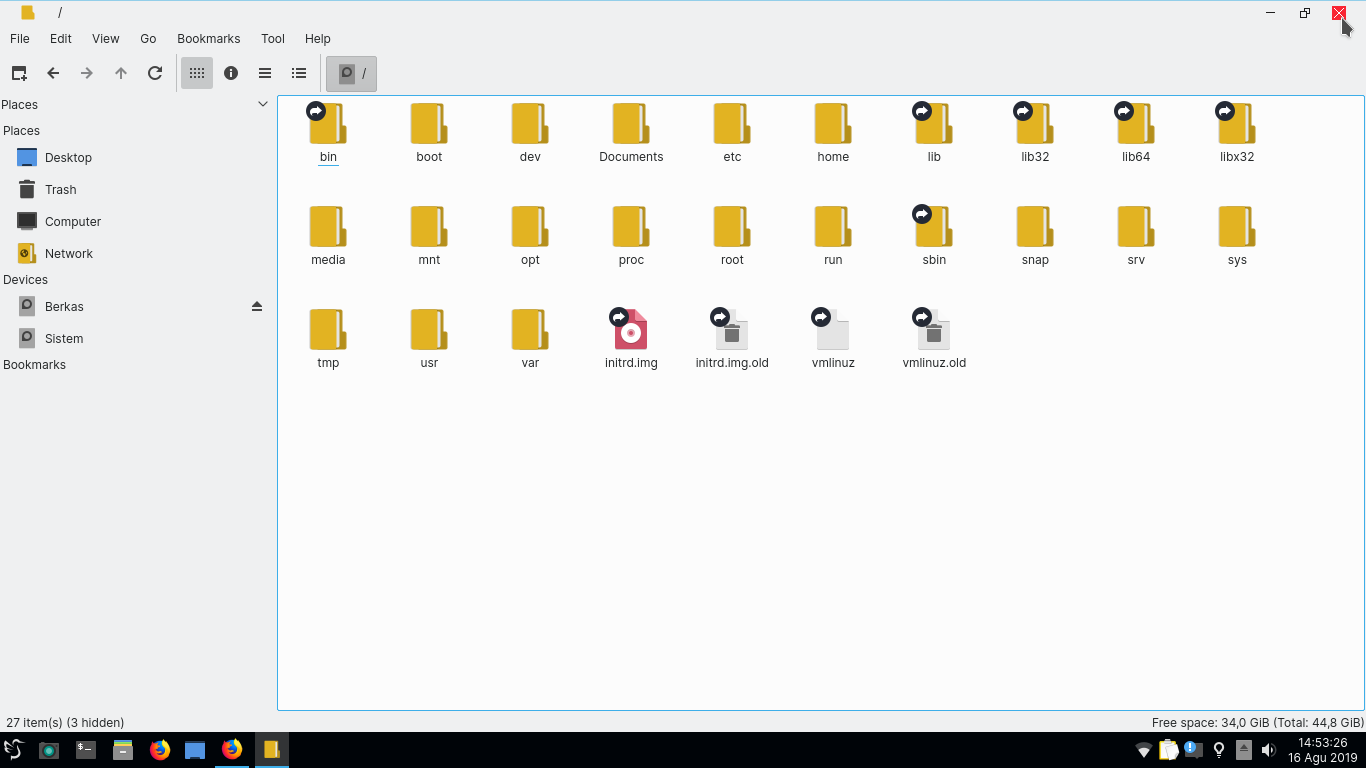Select the proc folder
This screenshot has height=768, width=1366.
pyautogui.click(x=631, y=236)
